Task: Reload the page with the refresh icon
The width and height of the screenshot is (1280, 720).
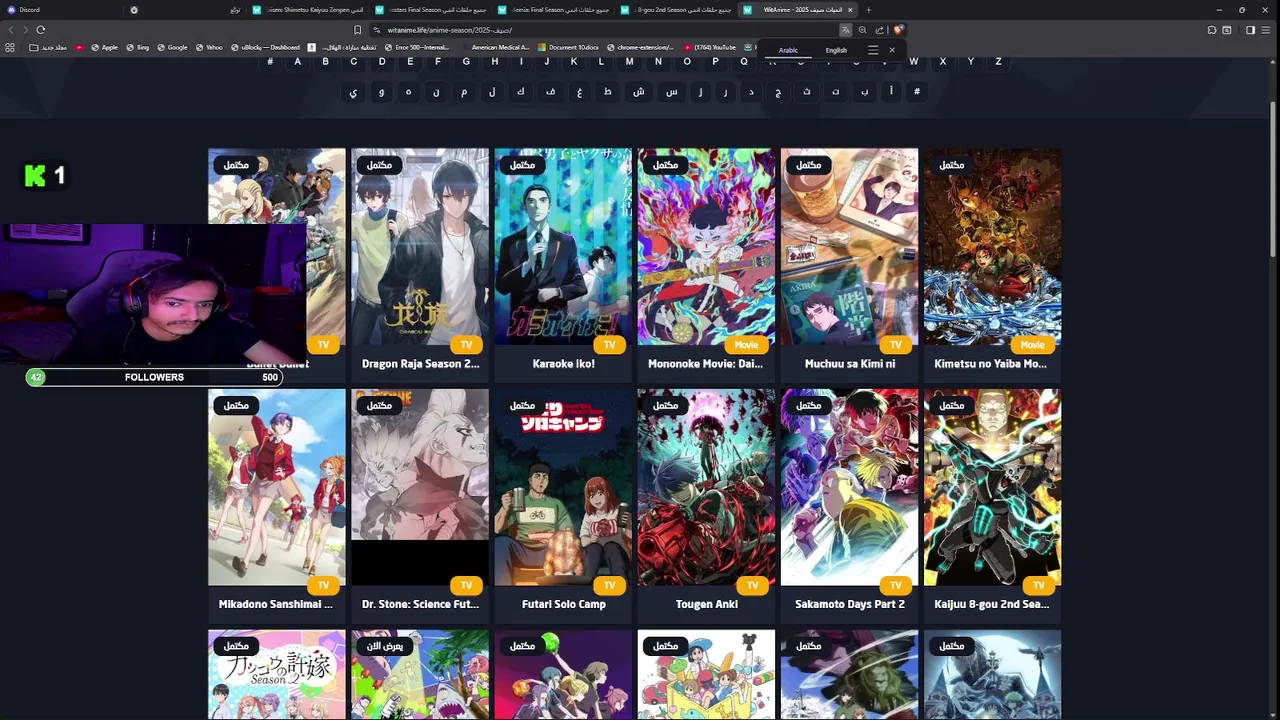Action: (40, 30)
